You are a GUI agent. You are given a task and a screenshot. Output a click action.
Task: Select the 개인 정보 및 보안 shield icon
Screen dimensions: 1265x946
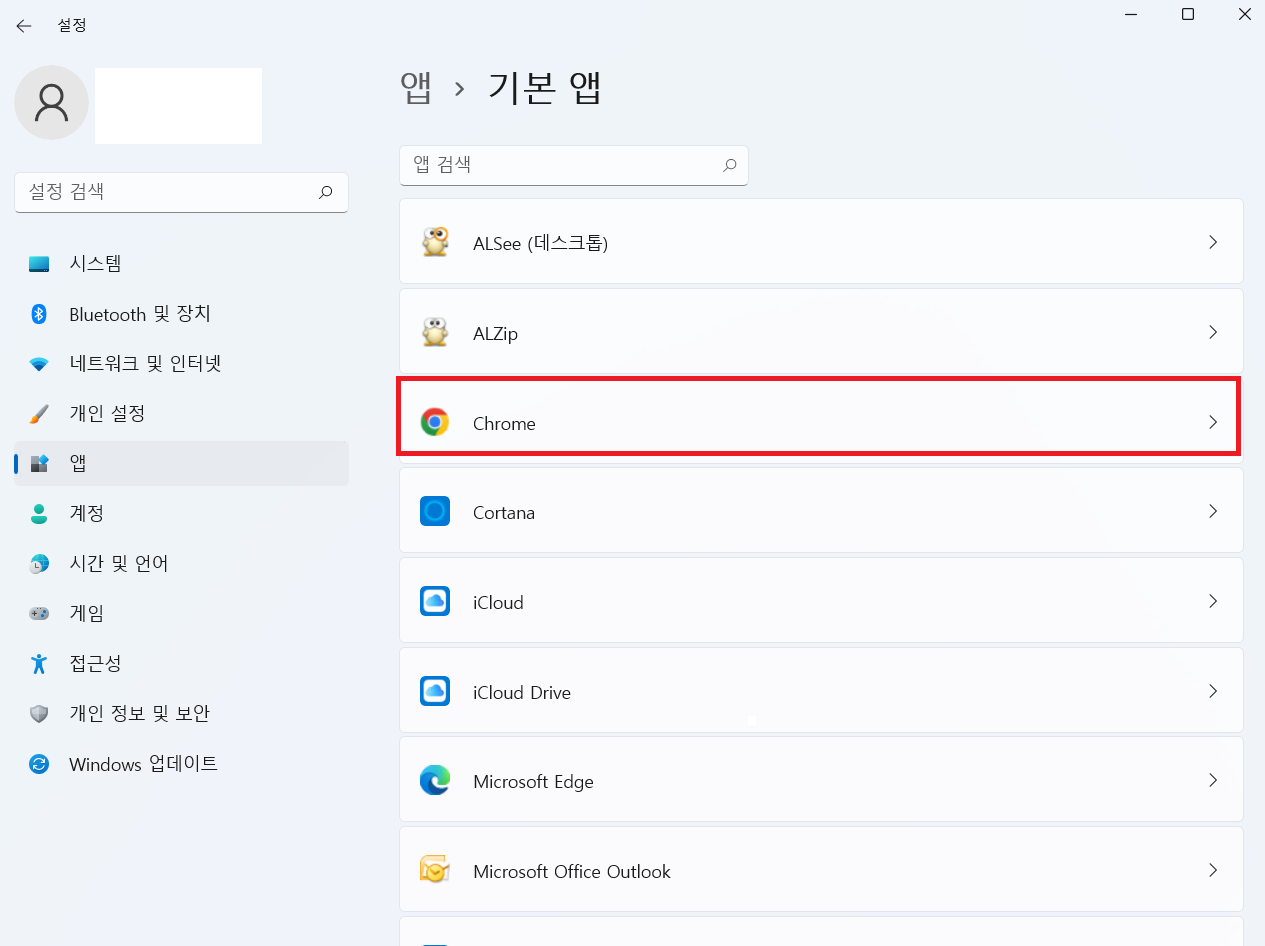tap(39, 714)
